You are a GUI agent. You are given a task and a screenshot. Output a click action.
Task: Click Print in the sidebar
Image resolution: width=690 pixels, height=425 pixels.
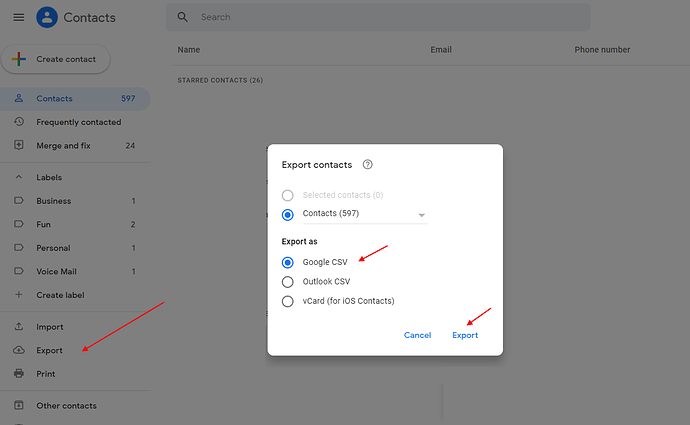(75, 374)
